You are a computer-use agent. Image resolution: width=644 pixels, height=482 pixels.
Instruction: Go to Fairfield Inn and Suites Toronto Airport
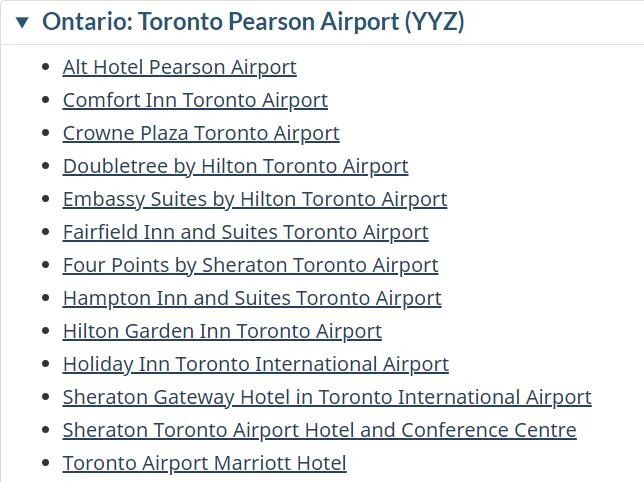(x=245, y=232)
